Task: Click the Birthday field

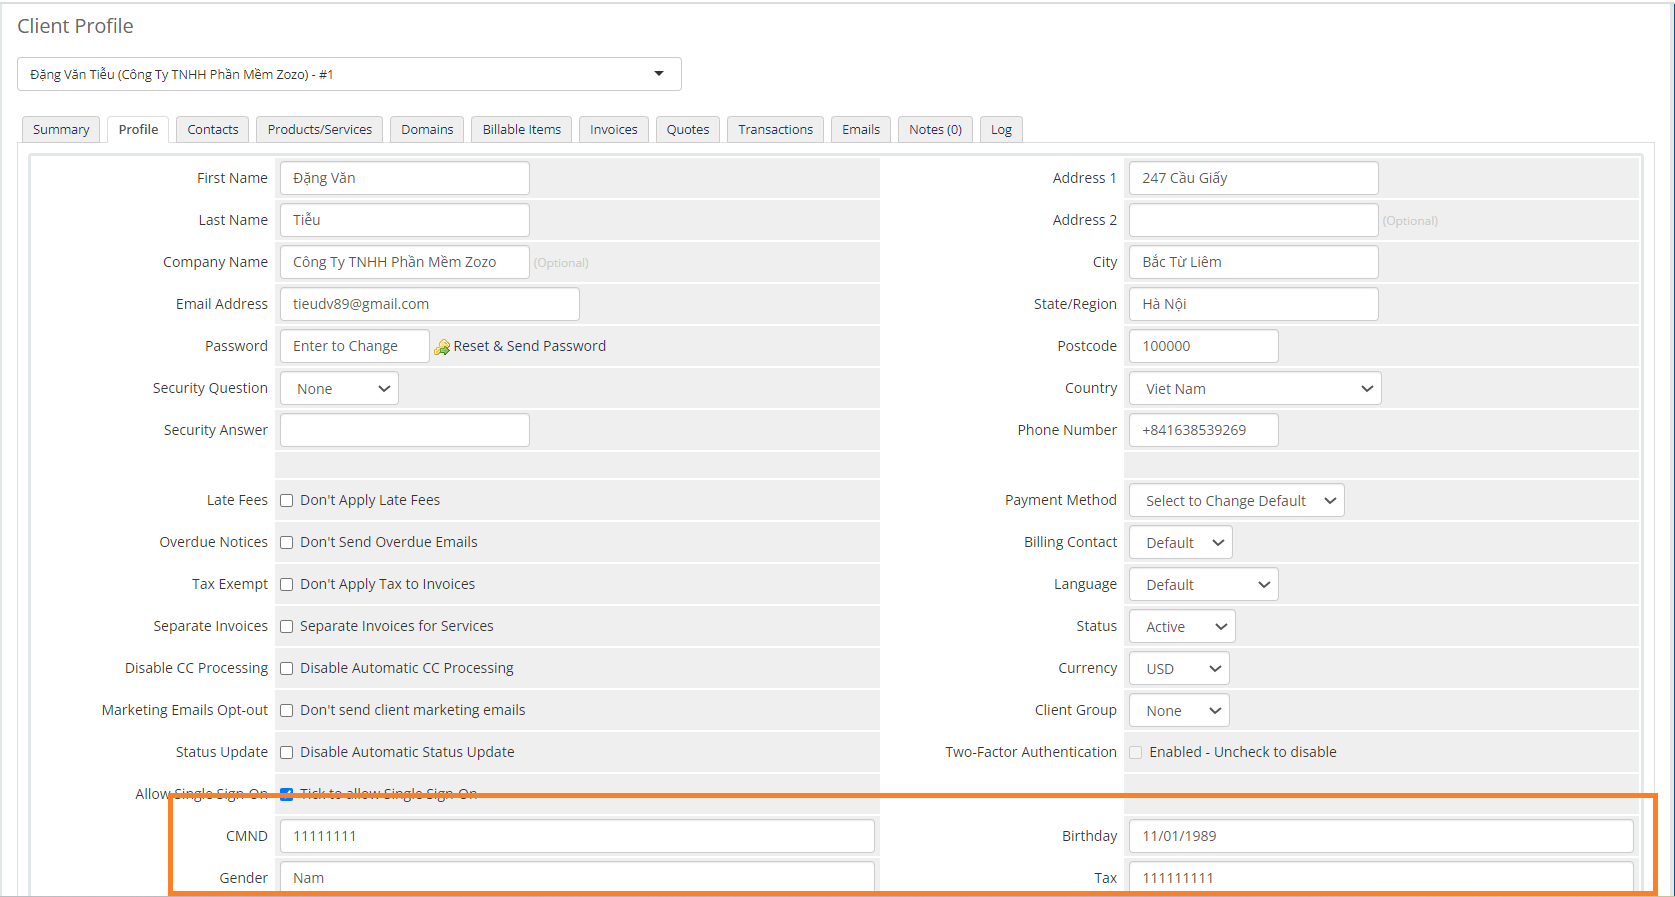Action: click(x=1381, y=836)
